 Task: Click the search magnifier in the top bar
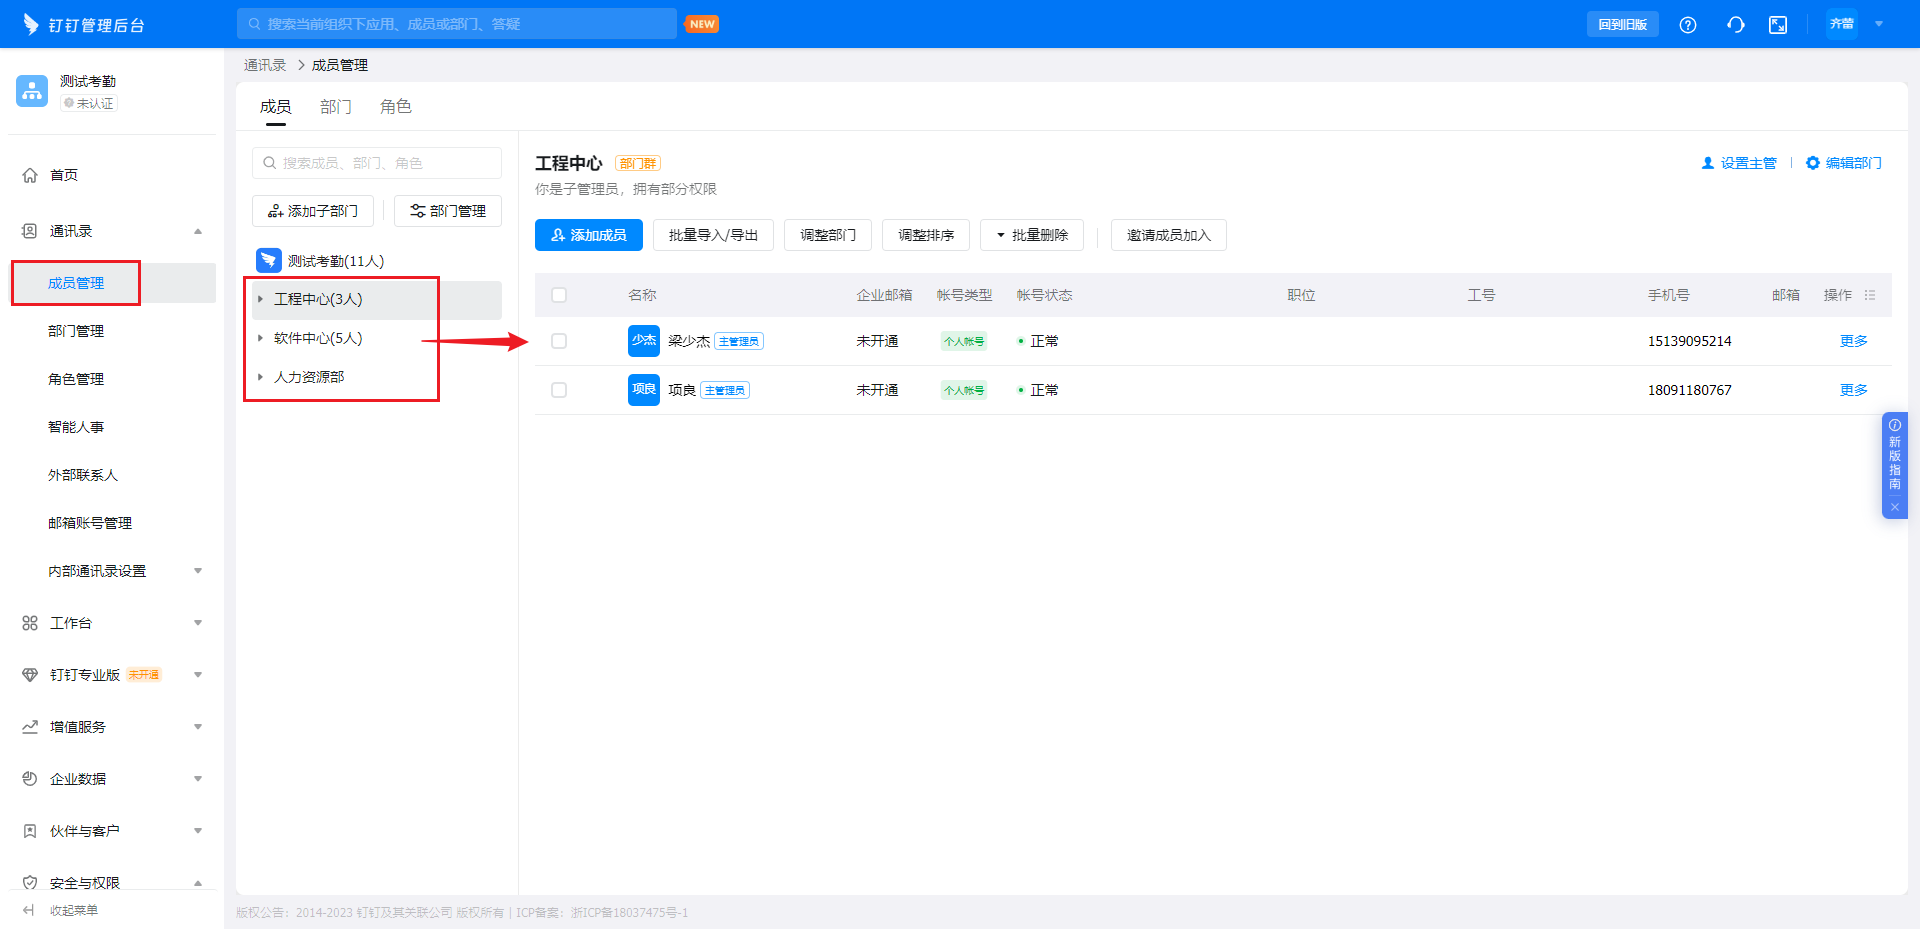click(255, 24)
